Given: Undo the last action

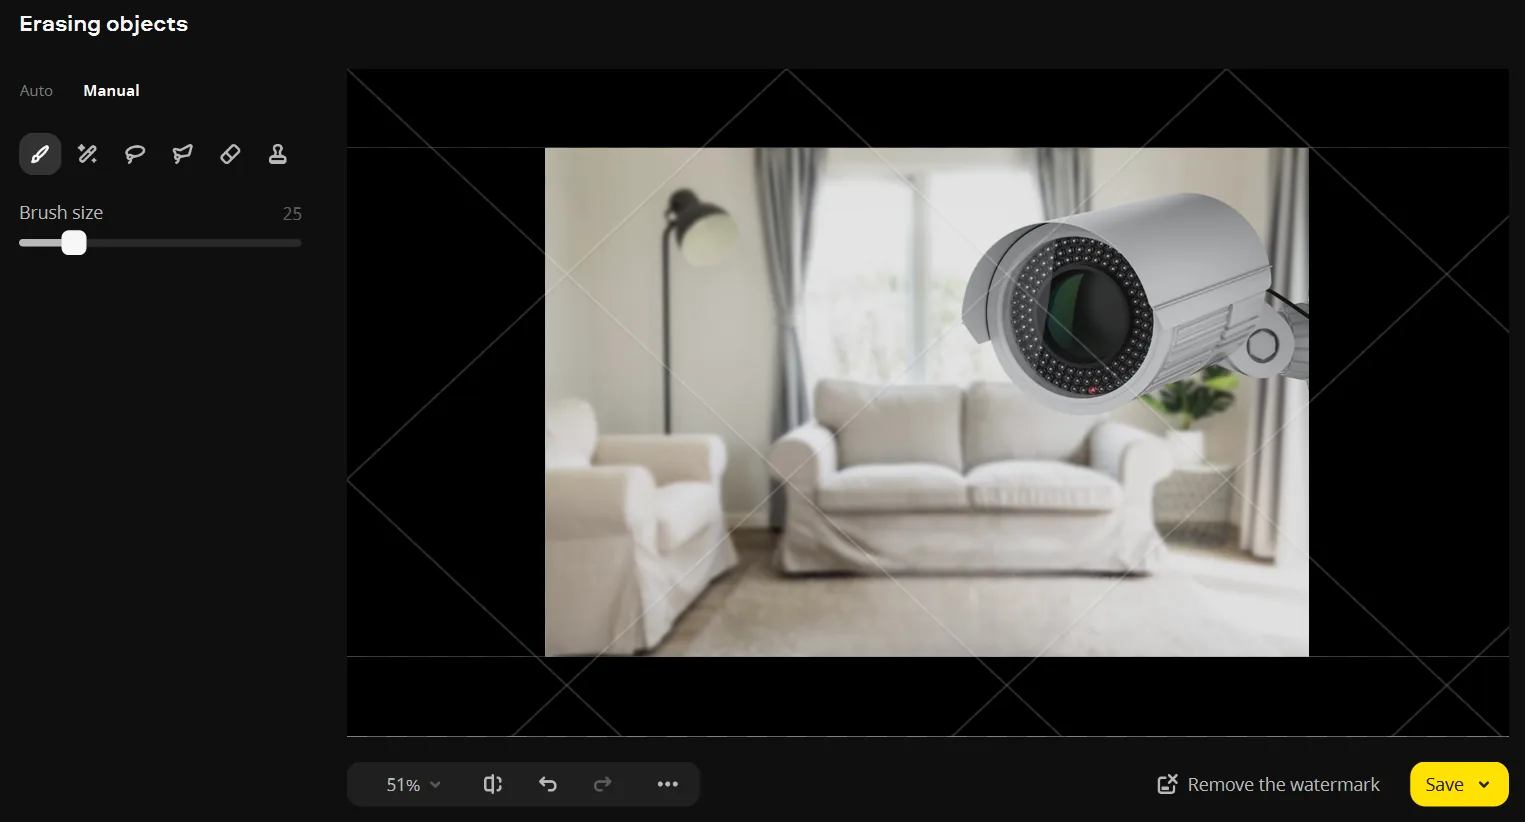Looking at the screenshot, I should 548,784.
